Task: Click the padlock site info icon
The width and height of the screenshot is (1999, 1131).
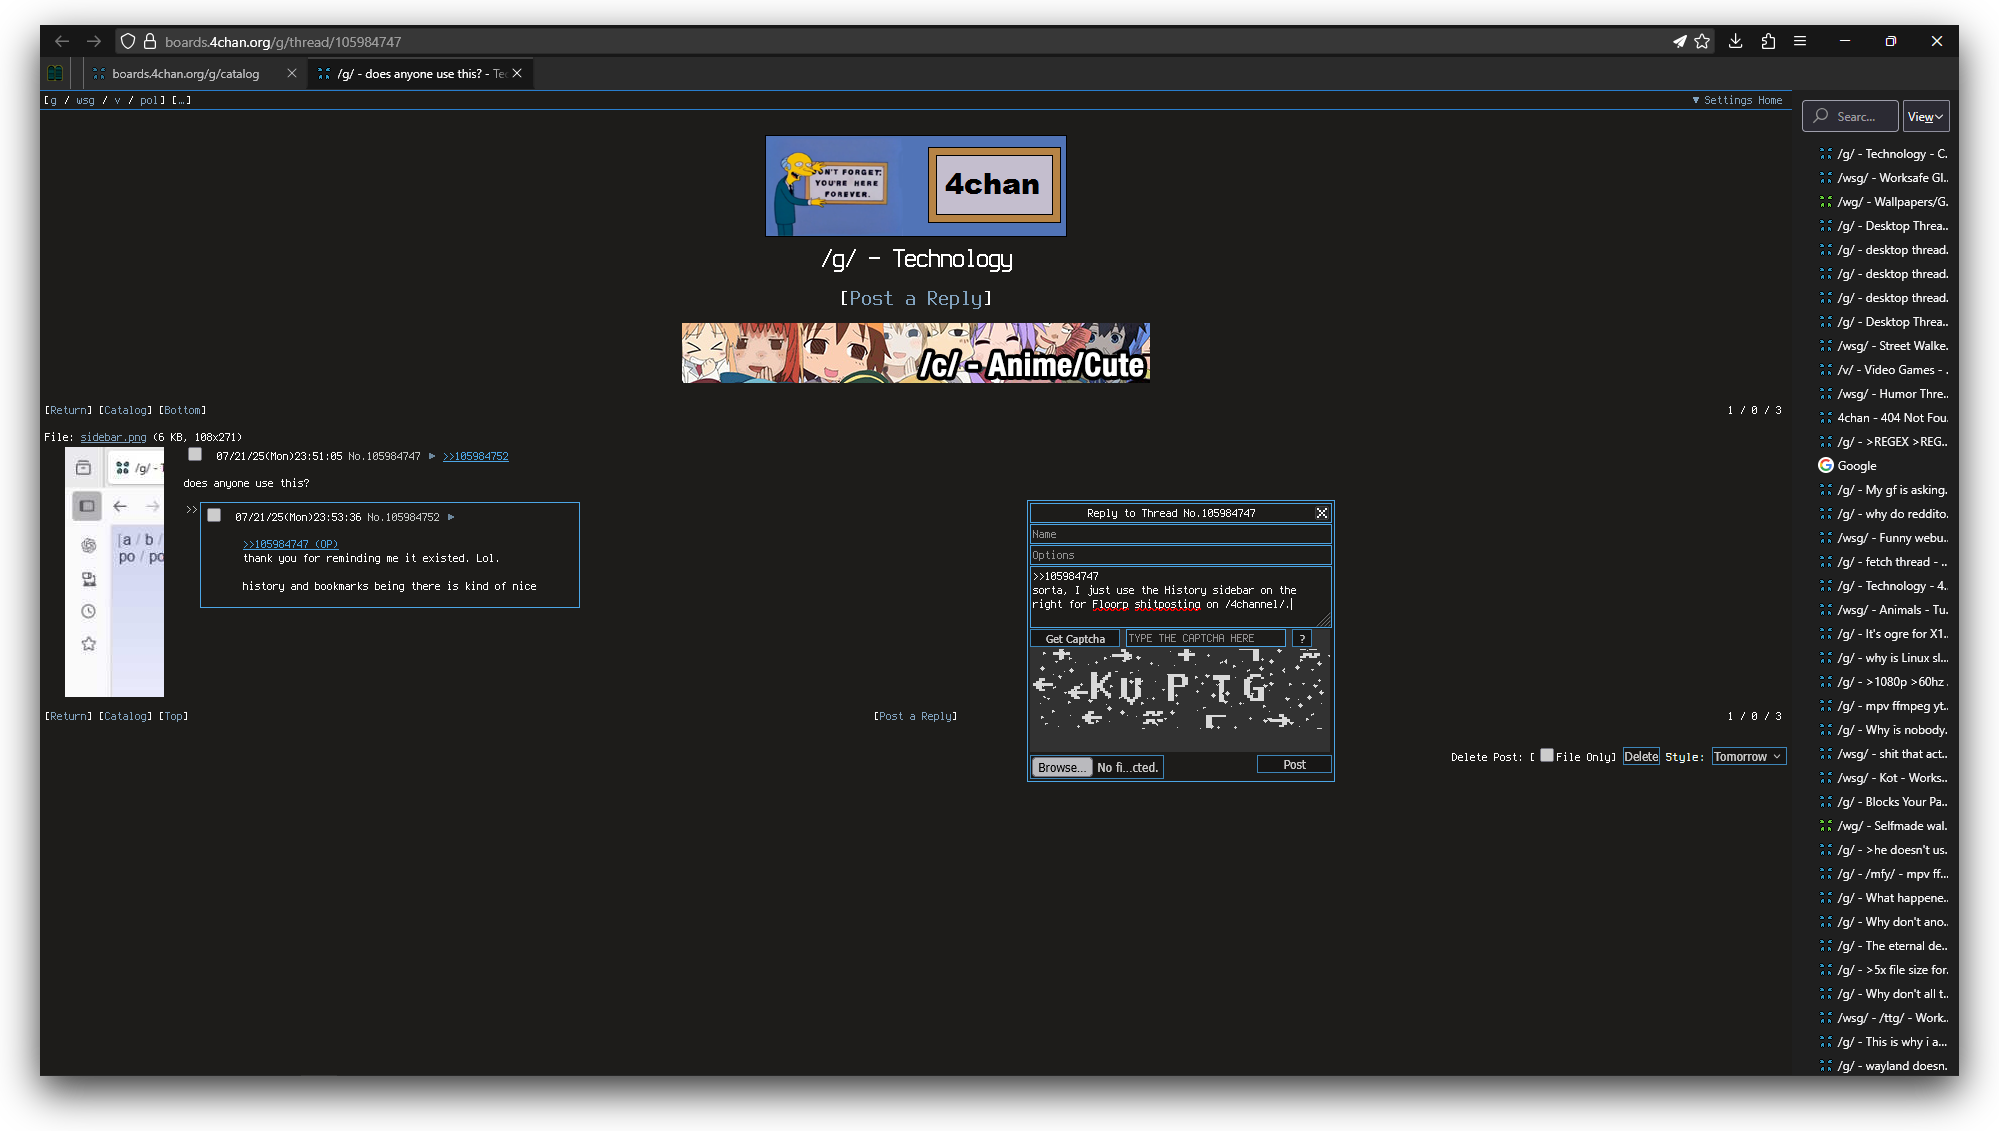Action: click(x=150, y=41)
